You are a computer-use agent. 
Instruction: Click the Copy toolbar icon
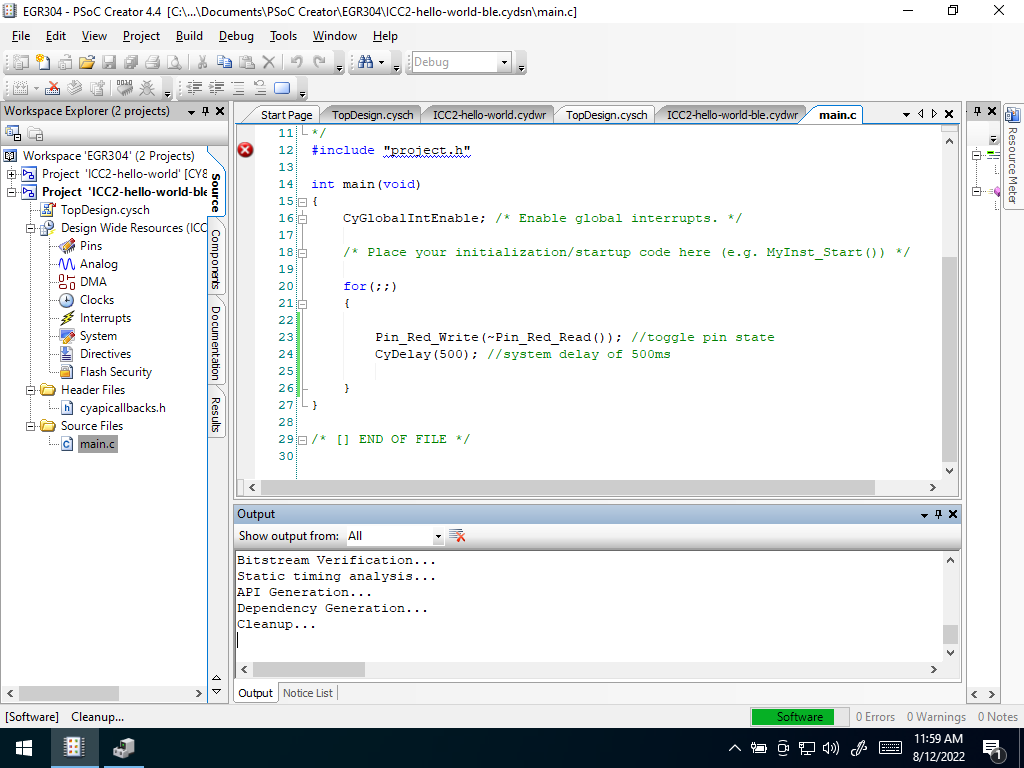click(x=224, y=62)
